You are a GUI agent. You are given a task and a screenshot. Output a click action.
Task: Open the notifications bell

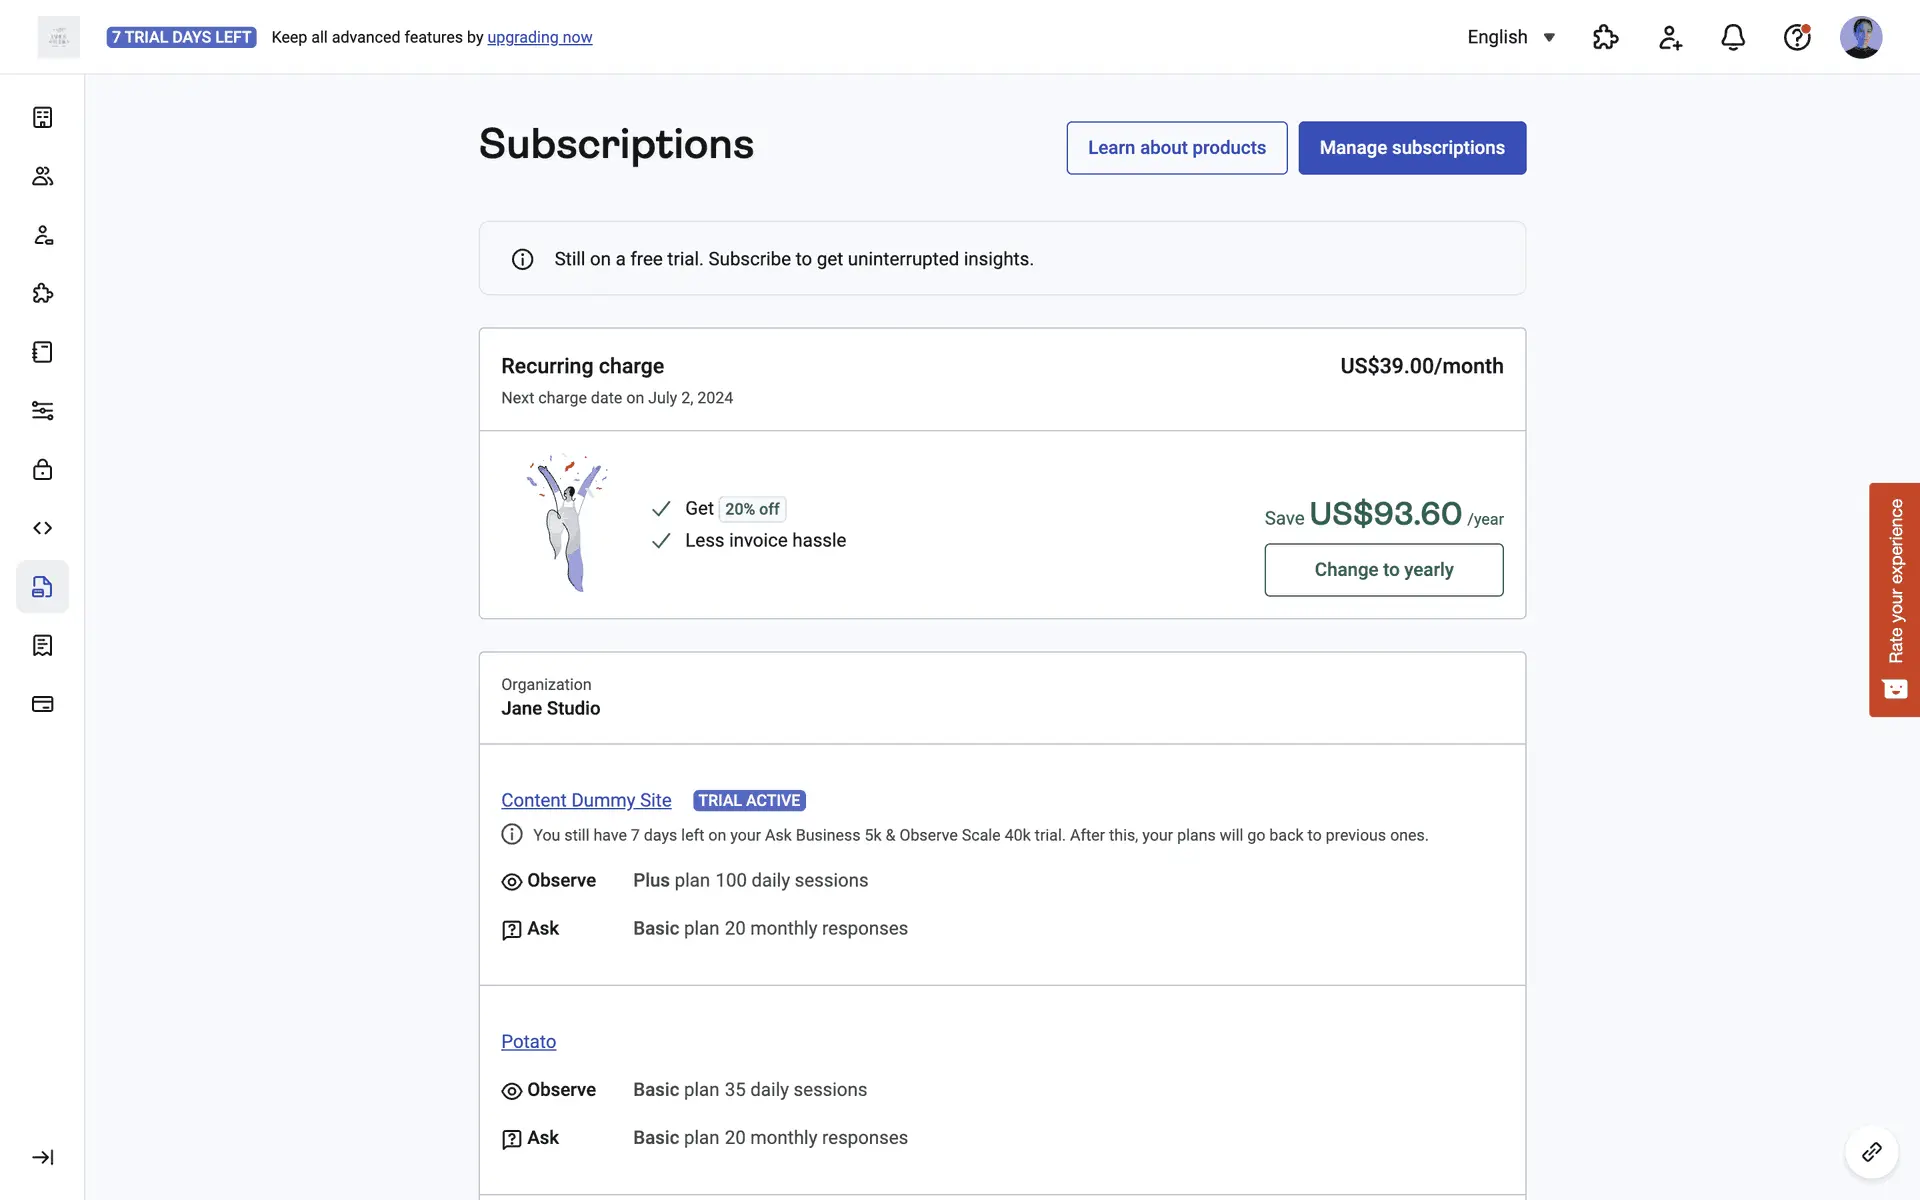1733,38
